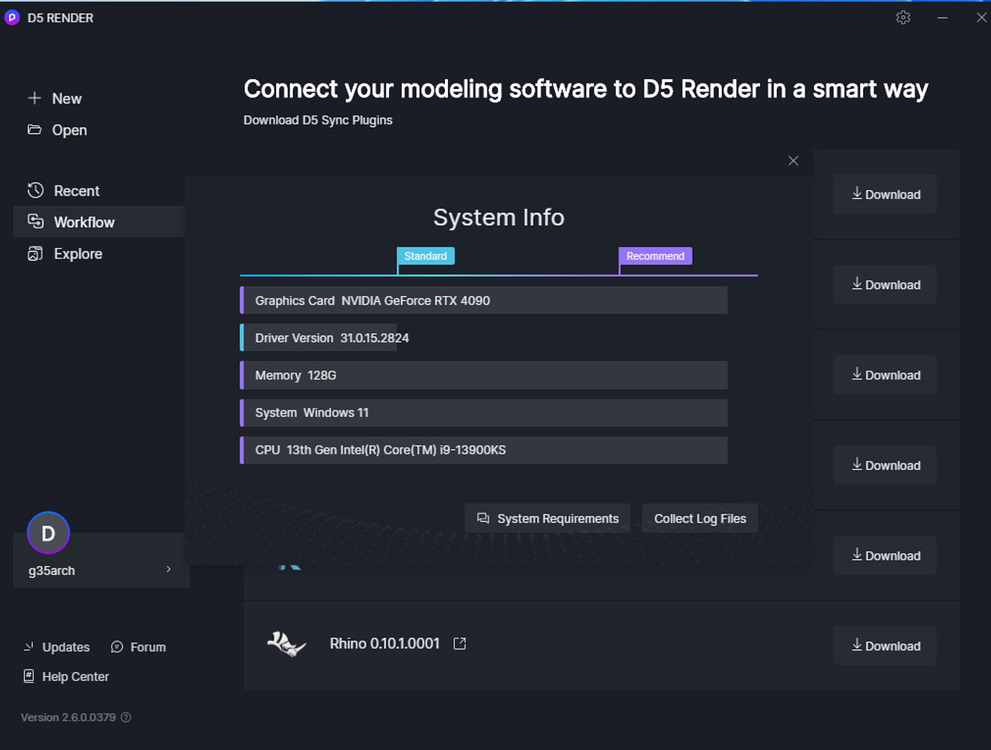Open the Forum link

[138, 647]
